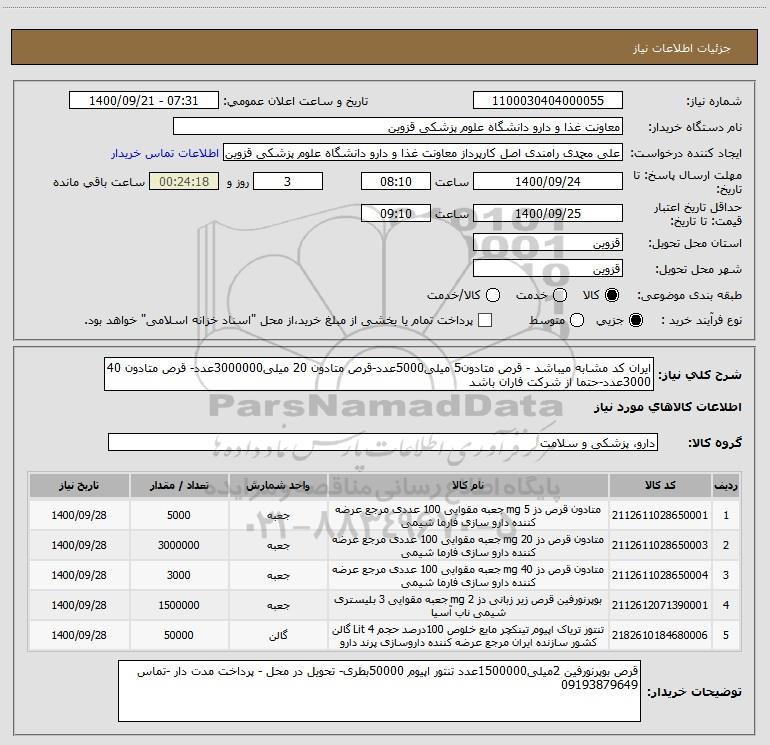This screenshot has height=745, width=770.
Task: Click the جزئیات اطلاعات نیاز page header
Action: [682, 48]
